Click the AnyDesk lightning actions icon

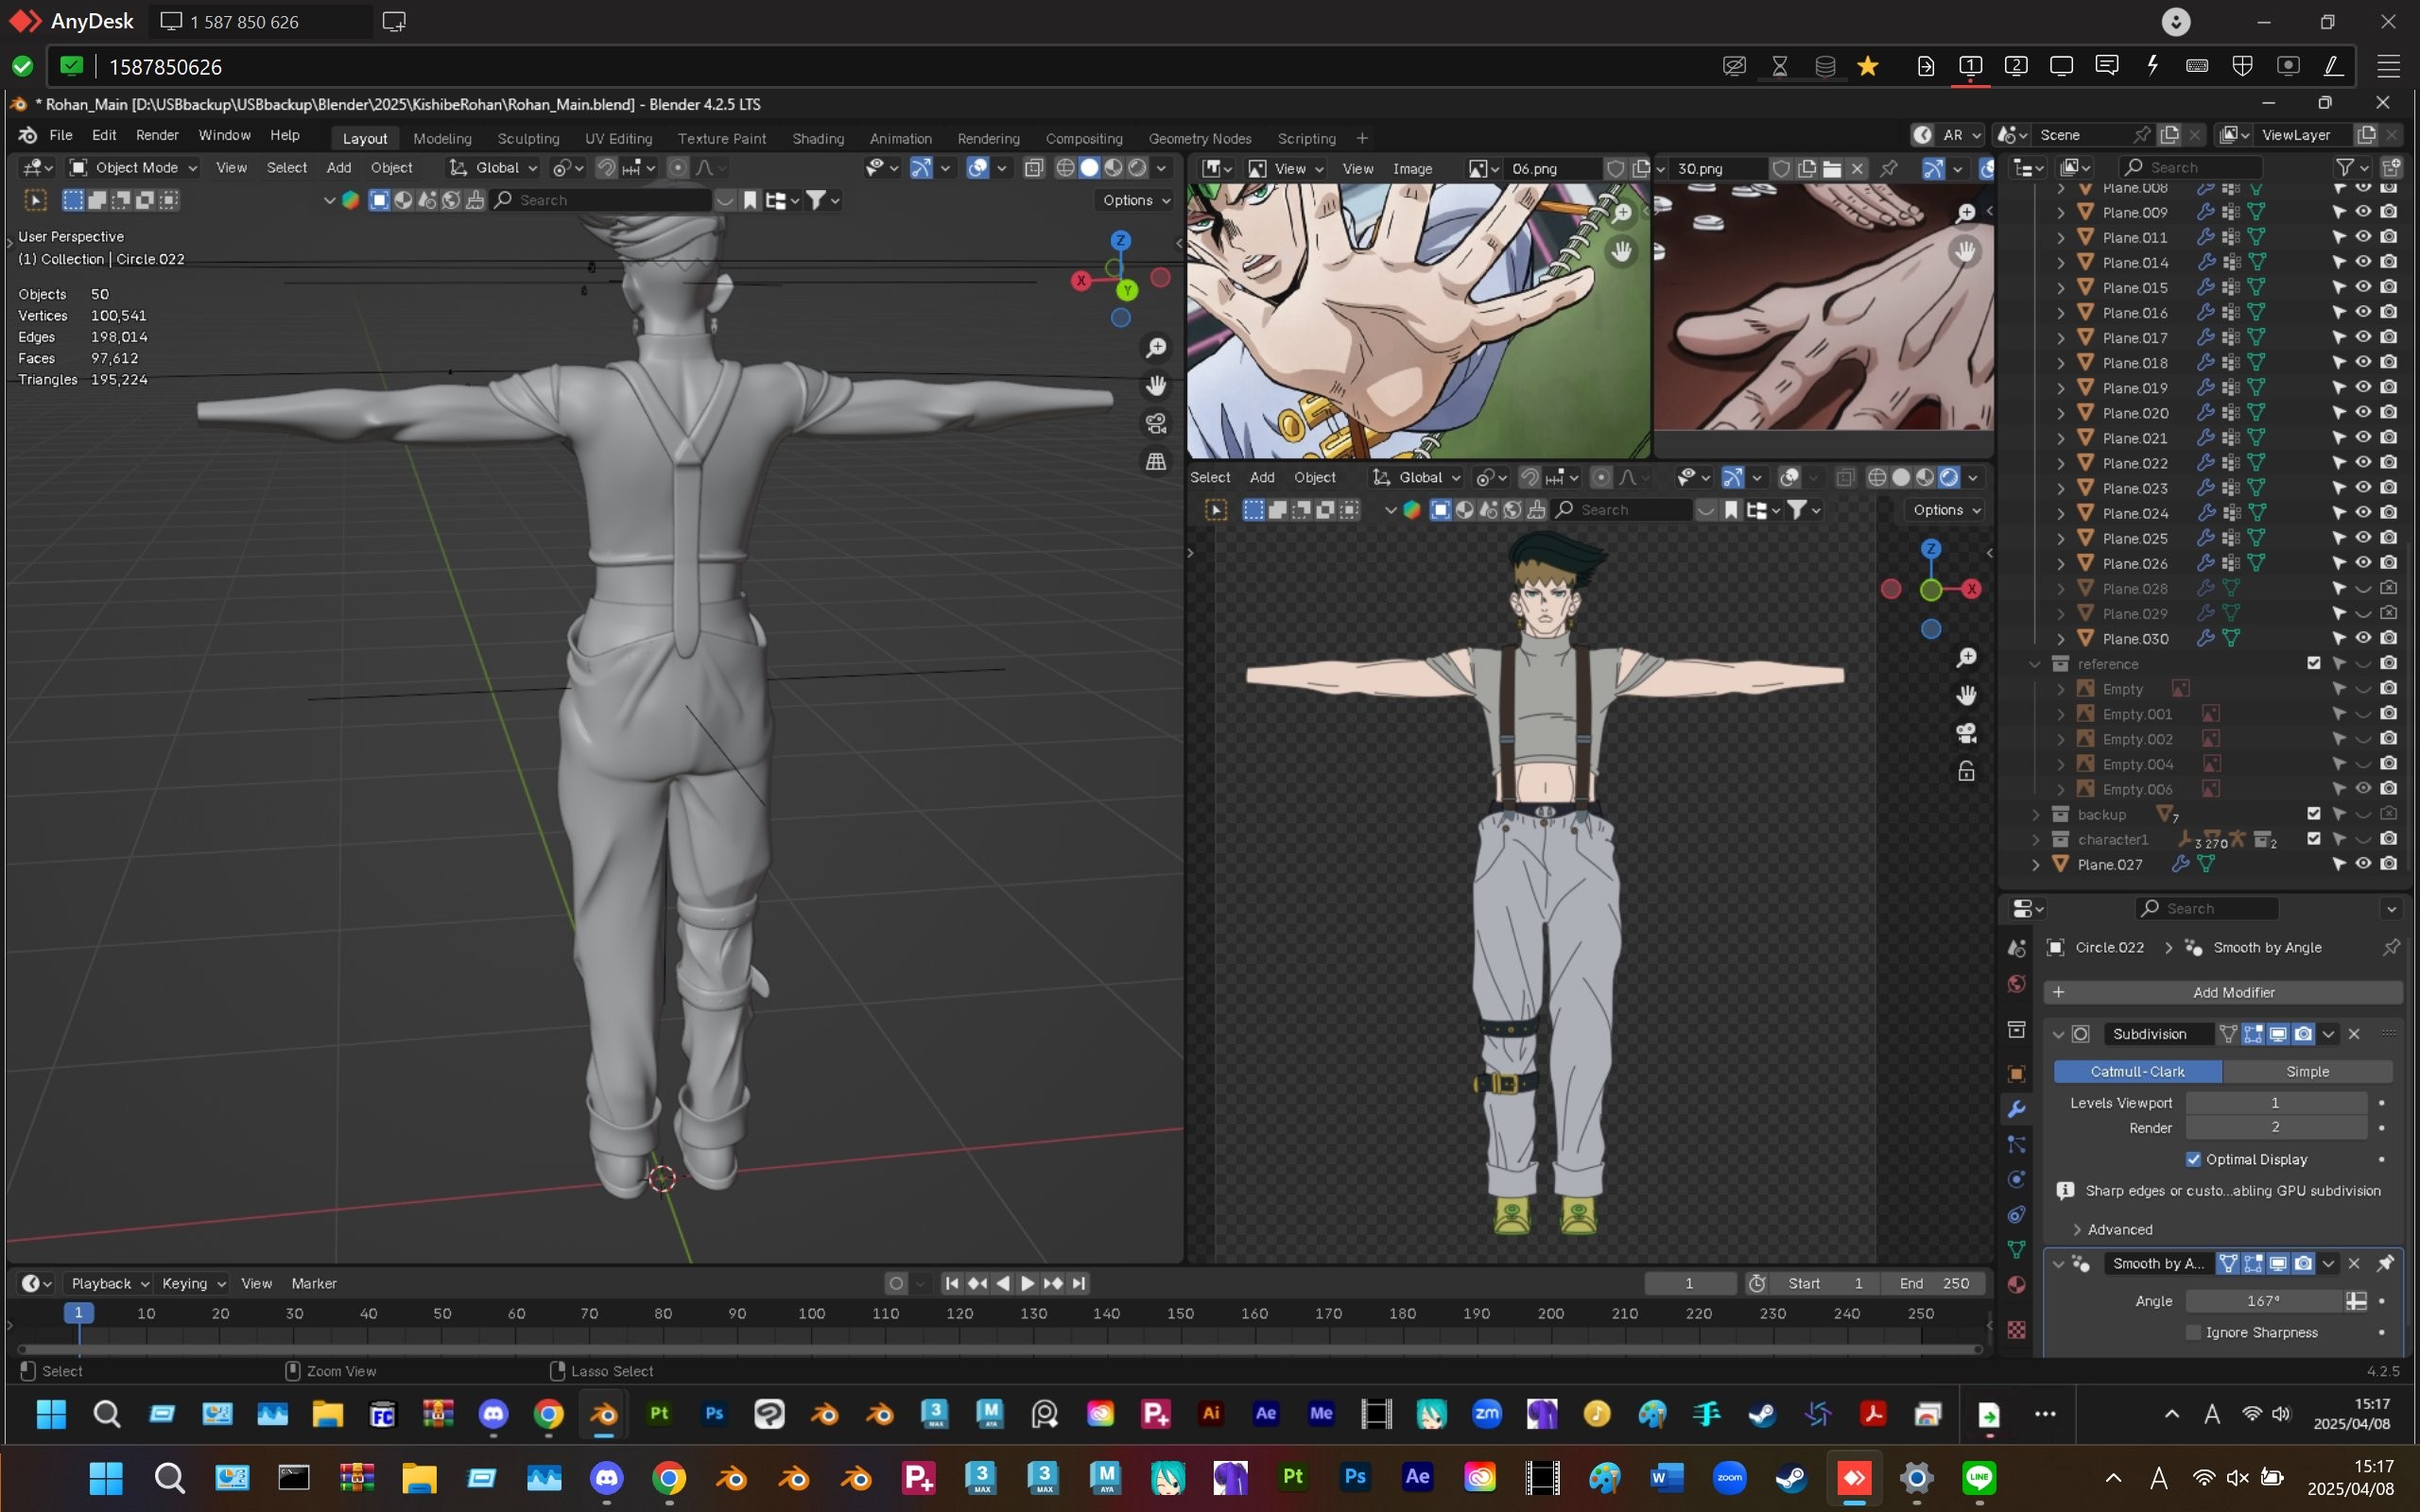pos(2152,66)
